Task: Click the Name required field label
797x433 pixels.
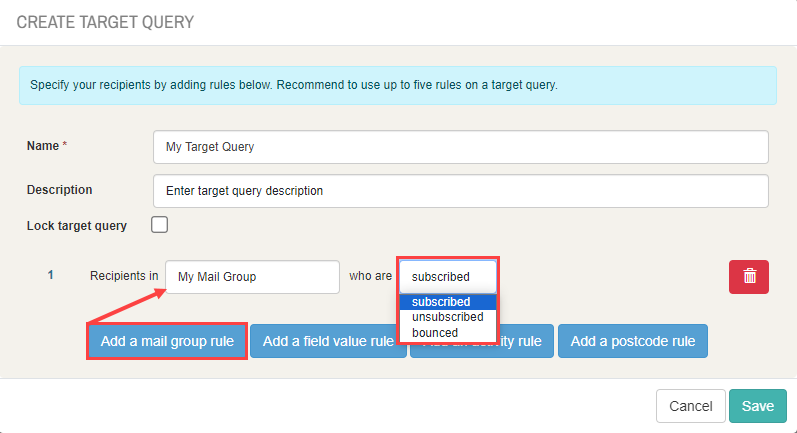Action: coord(47,146)
